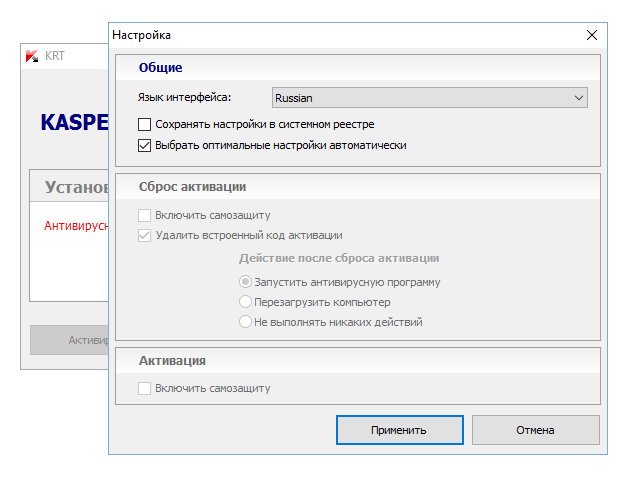The image size is (644, 477).
Task: Choose Перезагрузить компьютер radio option
Action: [245, 302]
